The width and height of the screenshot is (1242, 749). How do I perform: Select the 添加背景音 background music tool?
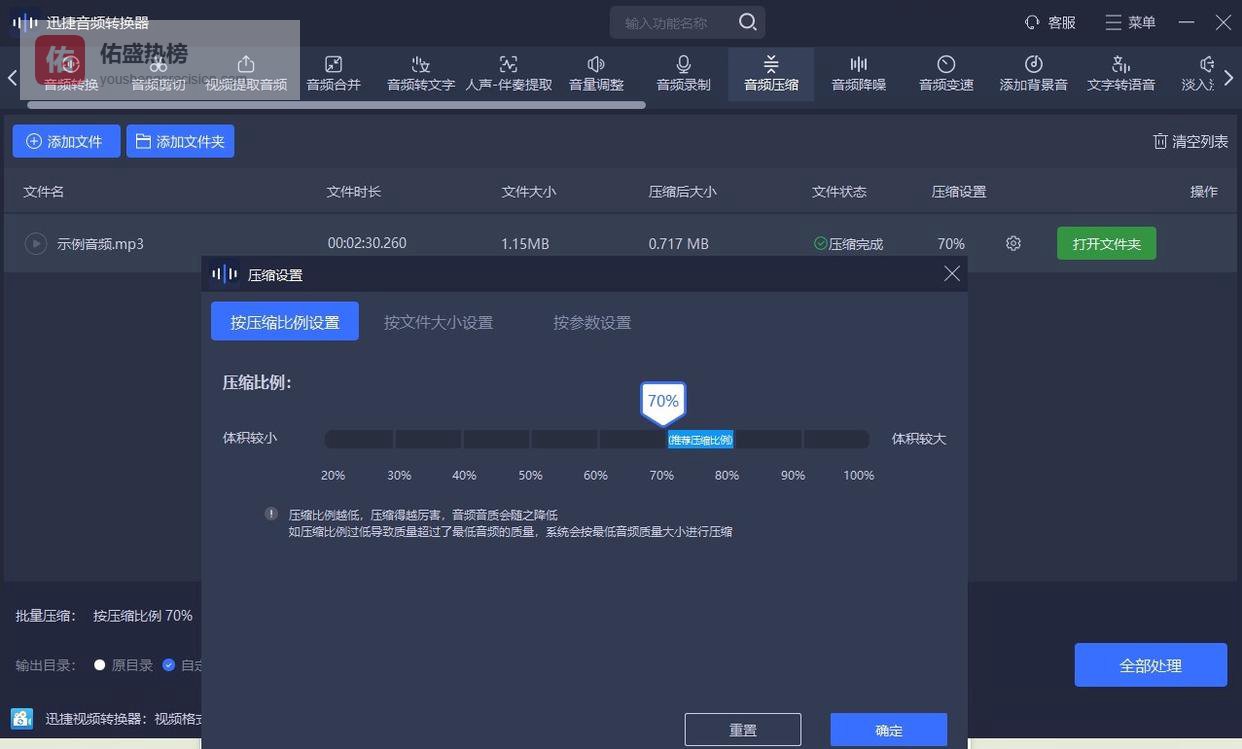[1033, 73]
